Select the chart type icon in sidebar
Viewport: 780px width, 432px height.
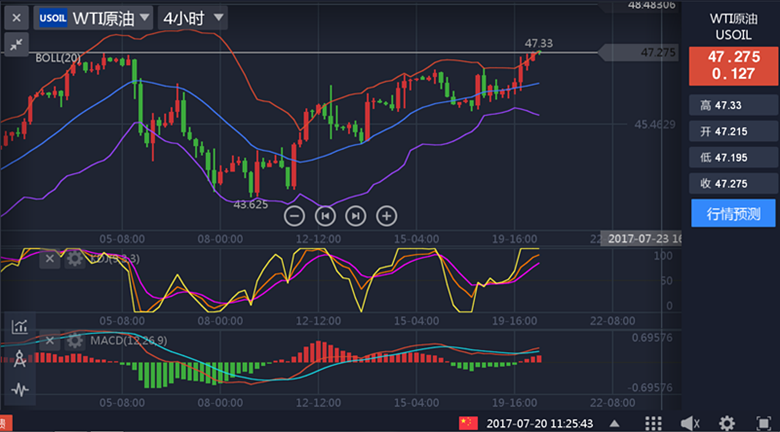click(x=19, y=326)
